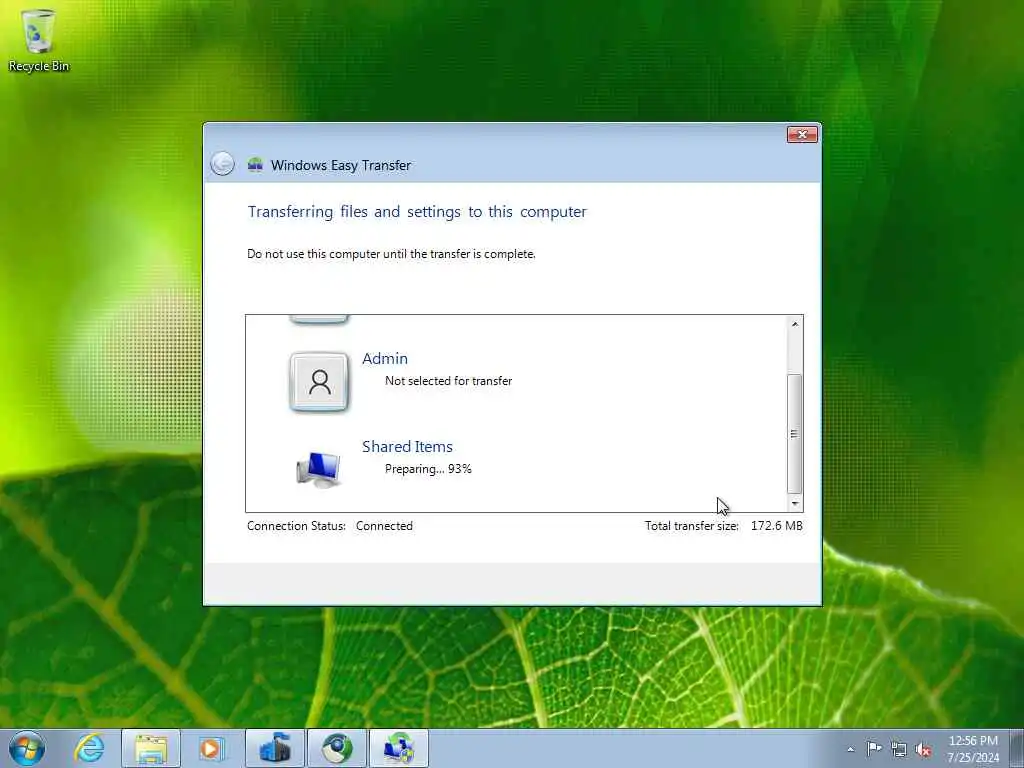Launch Internet Explorer from the taskbar
Screen dimensions: 1024x768
tap(89, 748)
